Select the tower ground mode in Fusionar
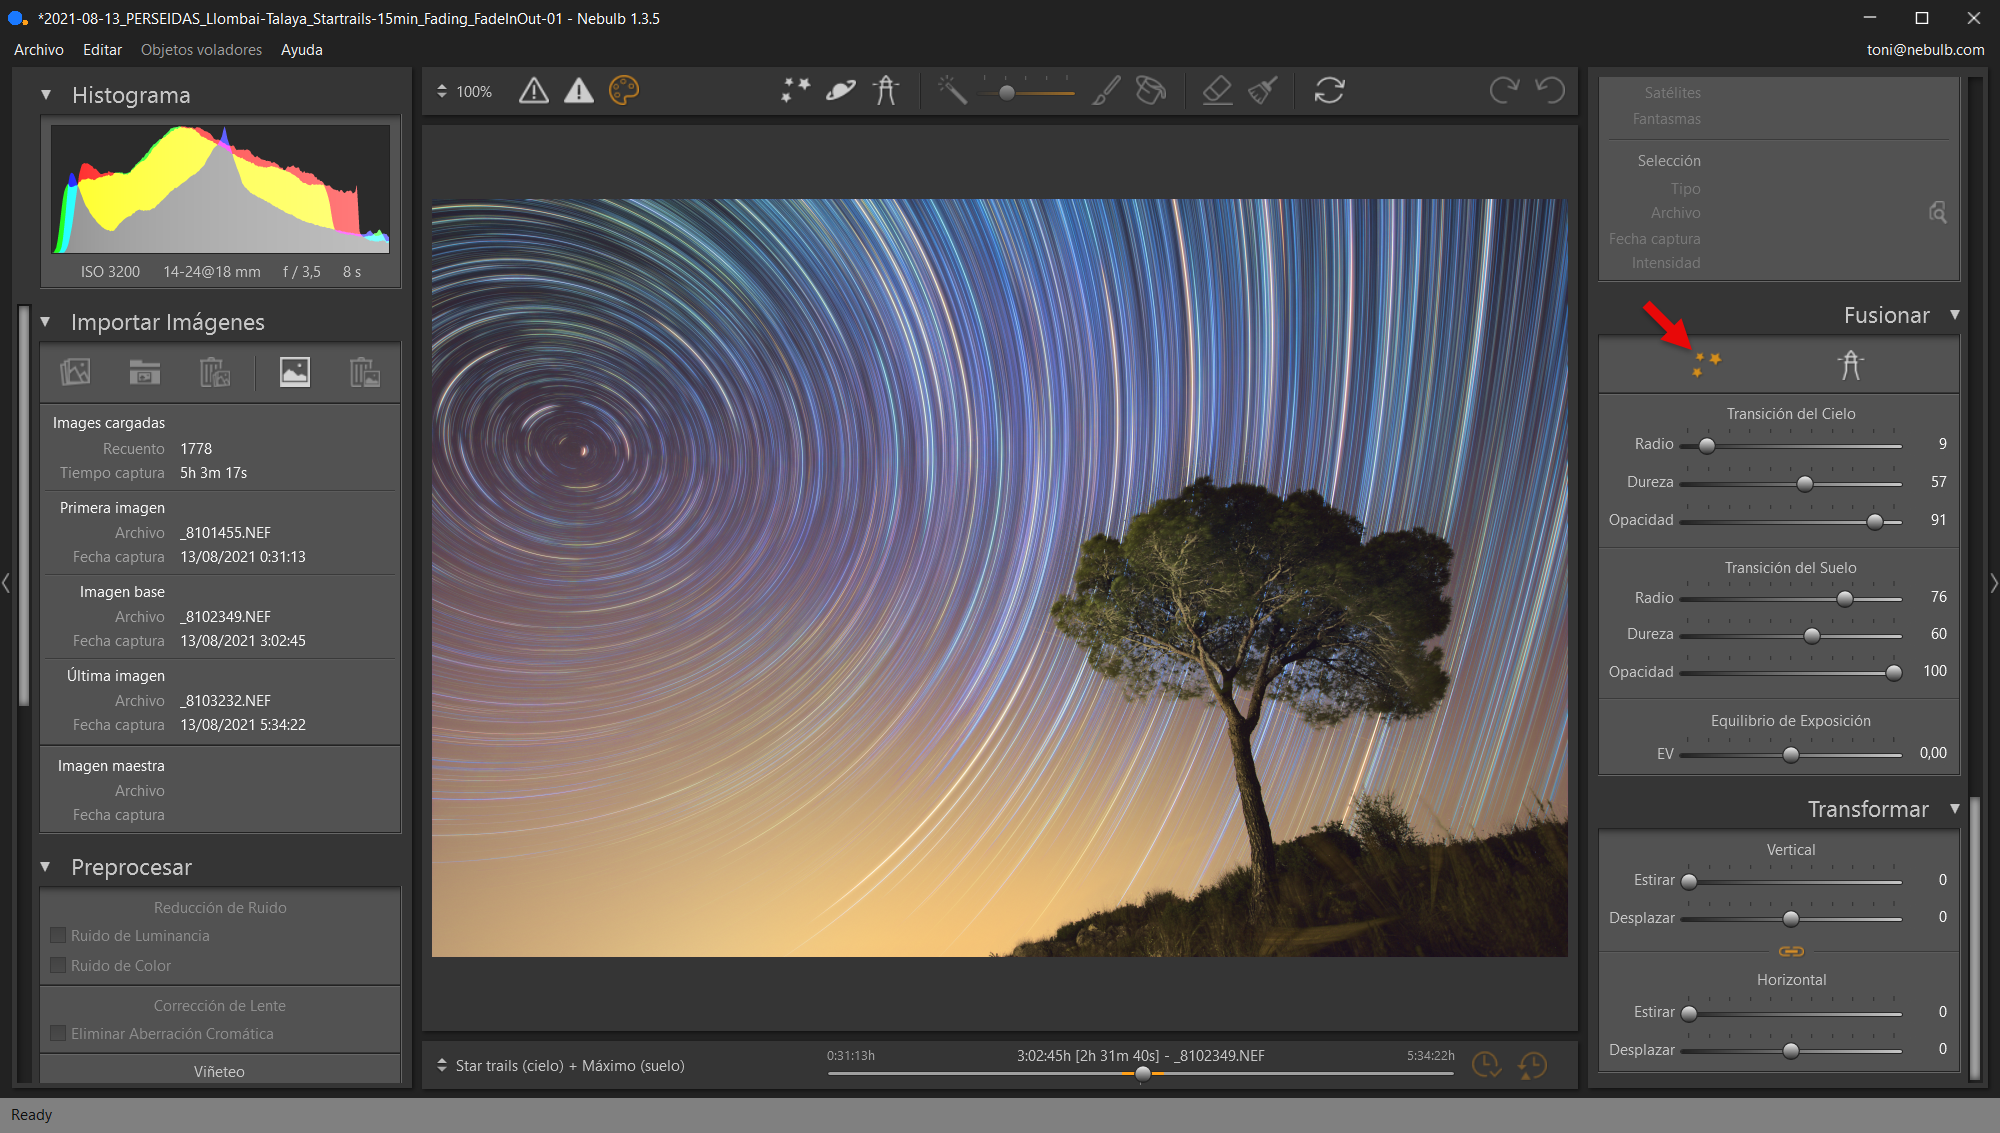This screenshot has width=2000, height=1133. click(1851, 365)
